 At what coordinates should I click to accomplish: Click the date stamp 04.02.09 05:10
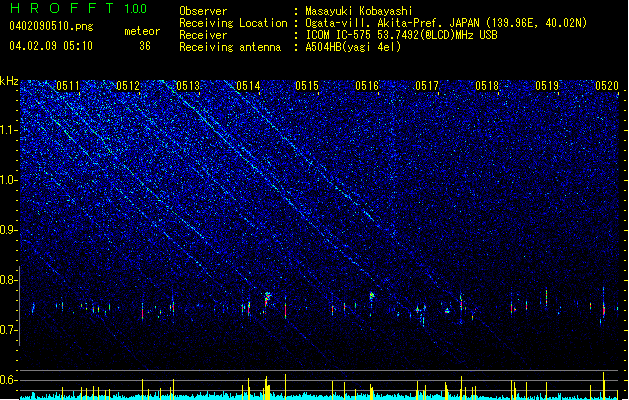pyautogui.click(x=51, y=46)
